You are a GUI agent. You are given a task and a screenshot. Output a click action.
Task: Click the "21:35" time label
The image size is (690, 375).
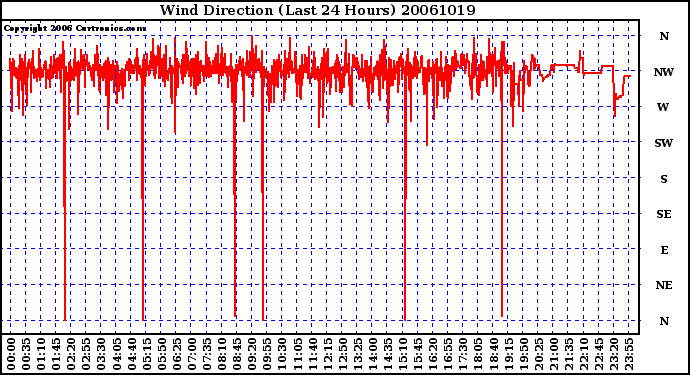(569, 354)
